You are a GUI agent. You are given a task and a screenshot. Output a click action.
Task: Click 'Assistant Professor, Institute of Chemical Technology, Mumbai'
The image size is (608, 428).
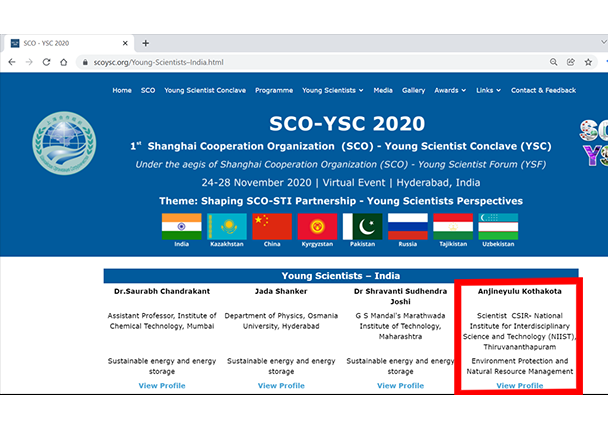pos(162,321)
